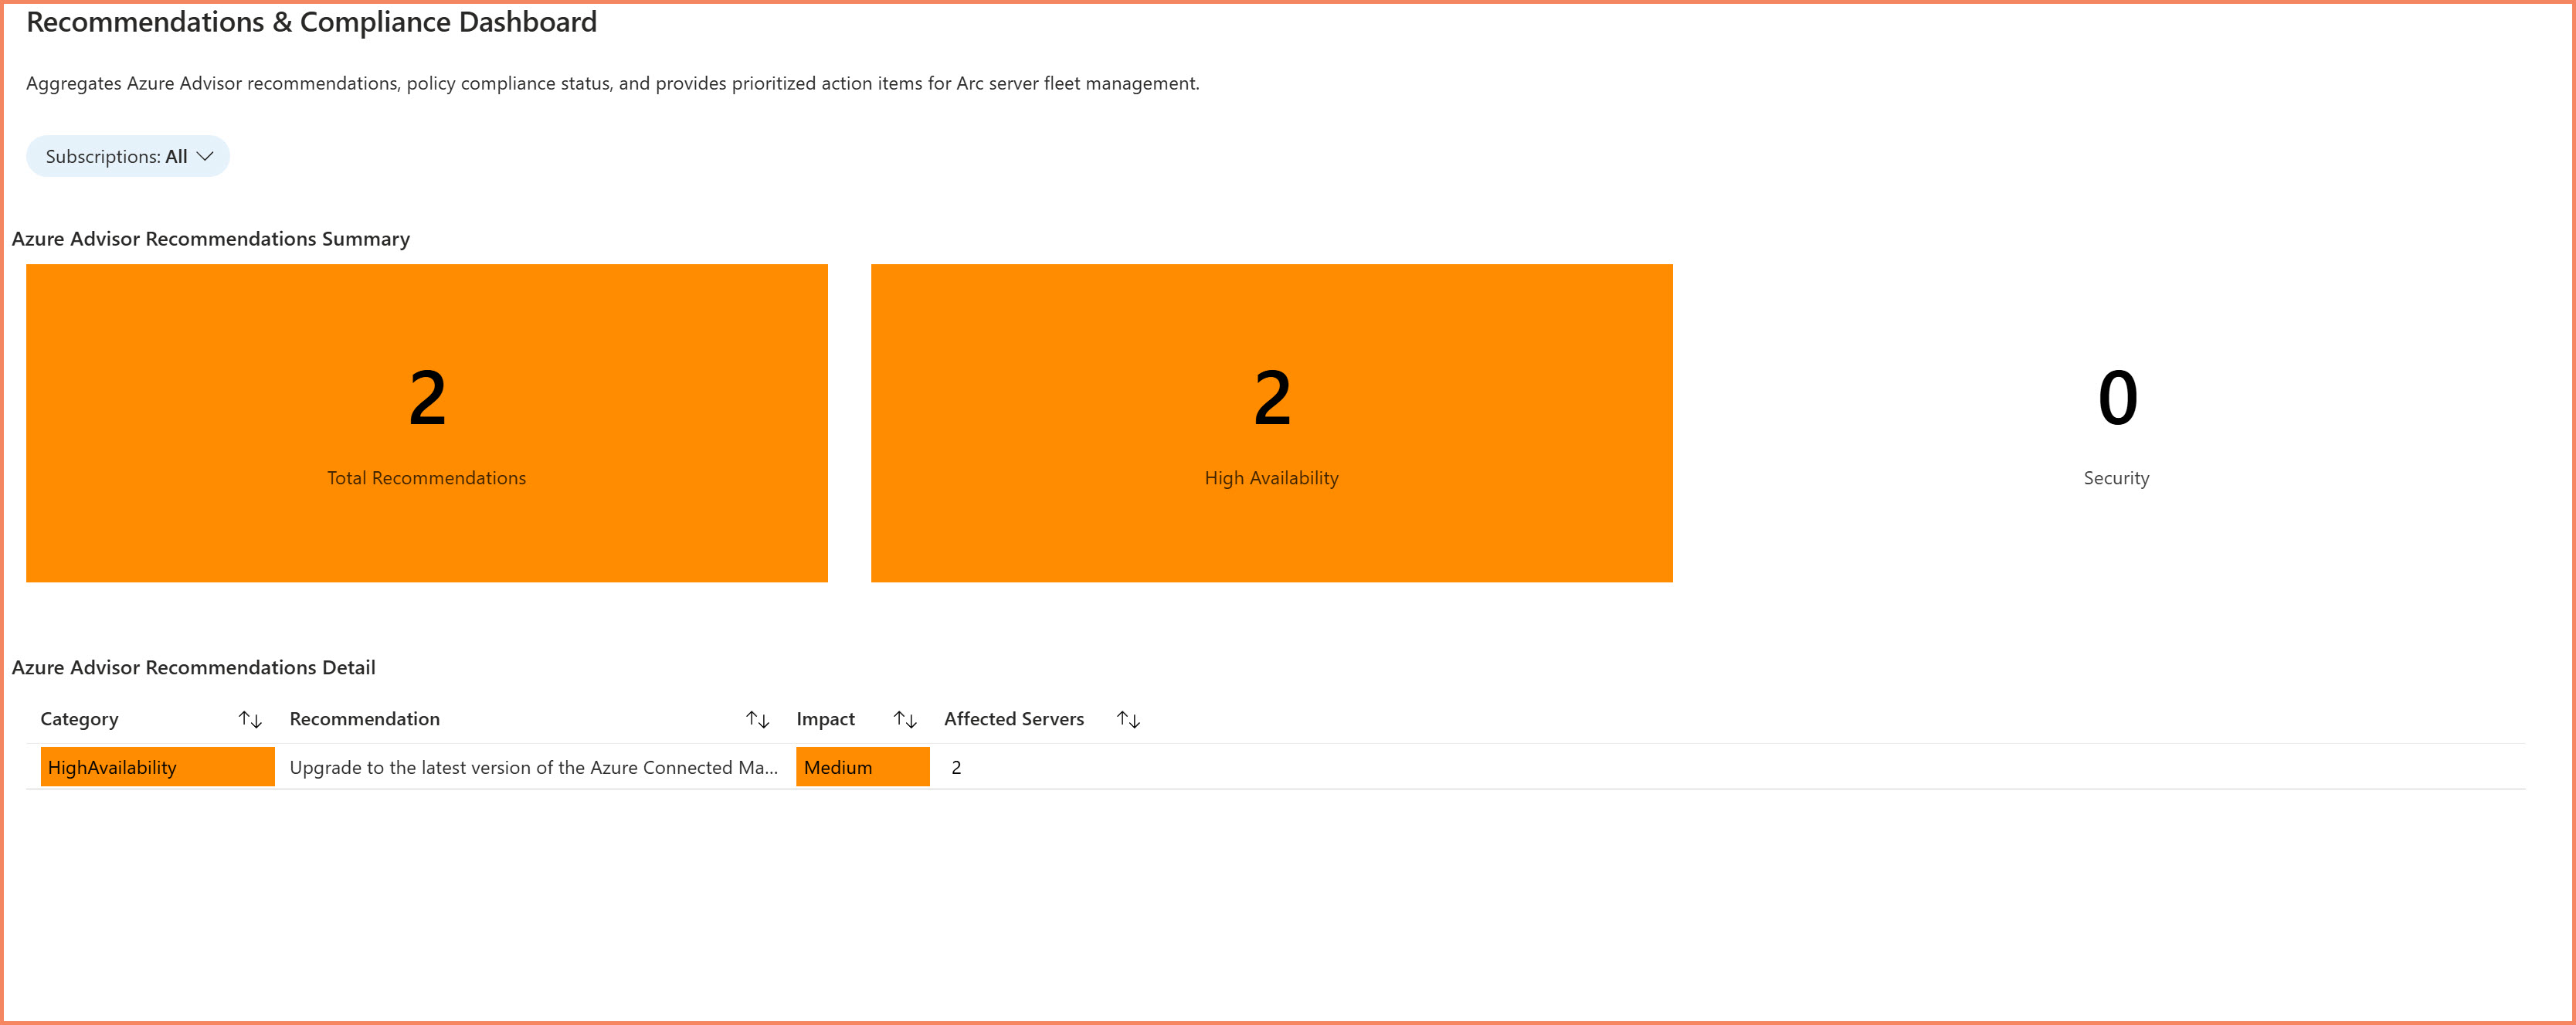Click the Impact column header
2576x1025 pixels.
pyautogui.click(x=826, y=718)
